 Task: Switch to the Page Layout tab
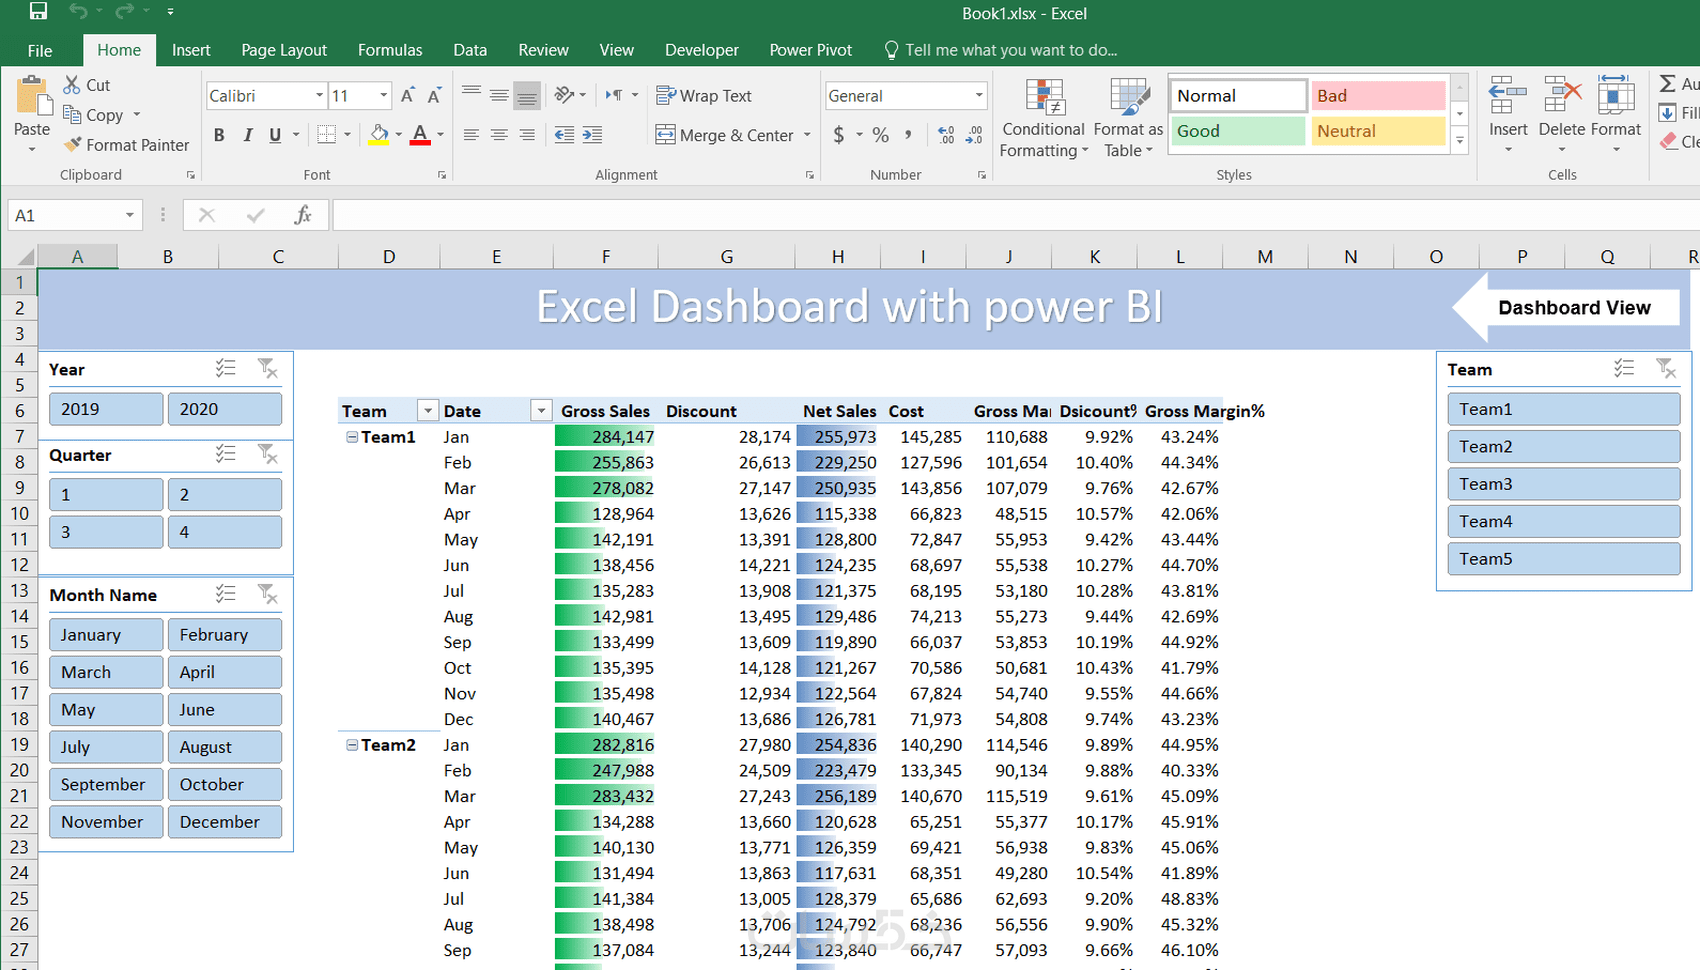[284, 50]
